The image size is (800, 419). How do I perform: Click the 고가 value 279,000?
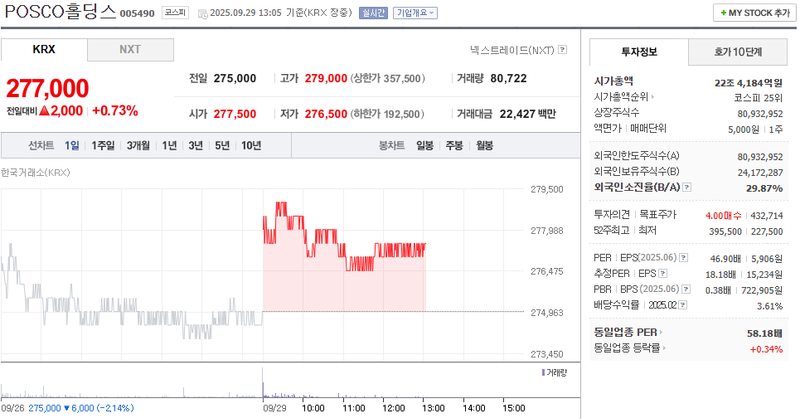[x=326, y=78]
